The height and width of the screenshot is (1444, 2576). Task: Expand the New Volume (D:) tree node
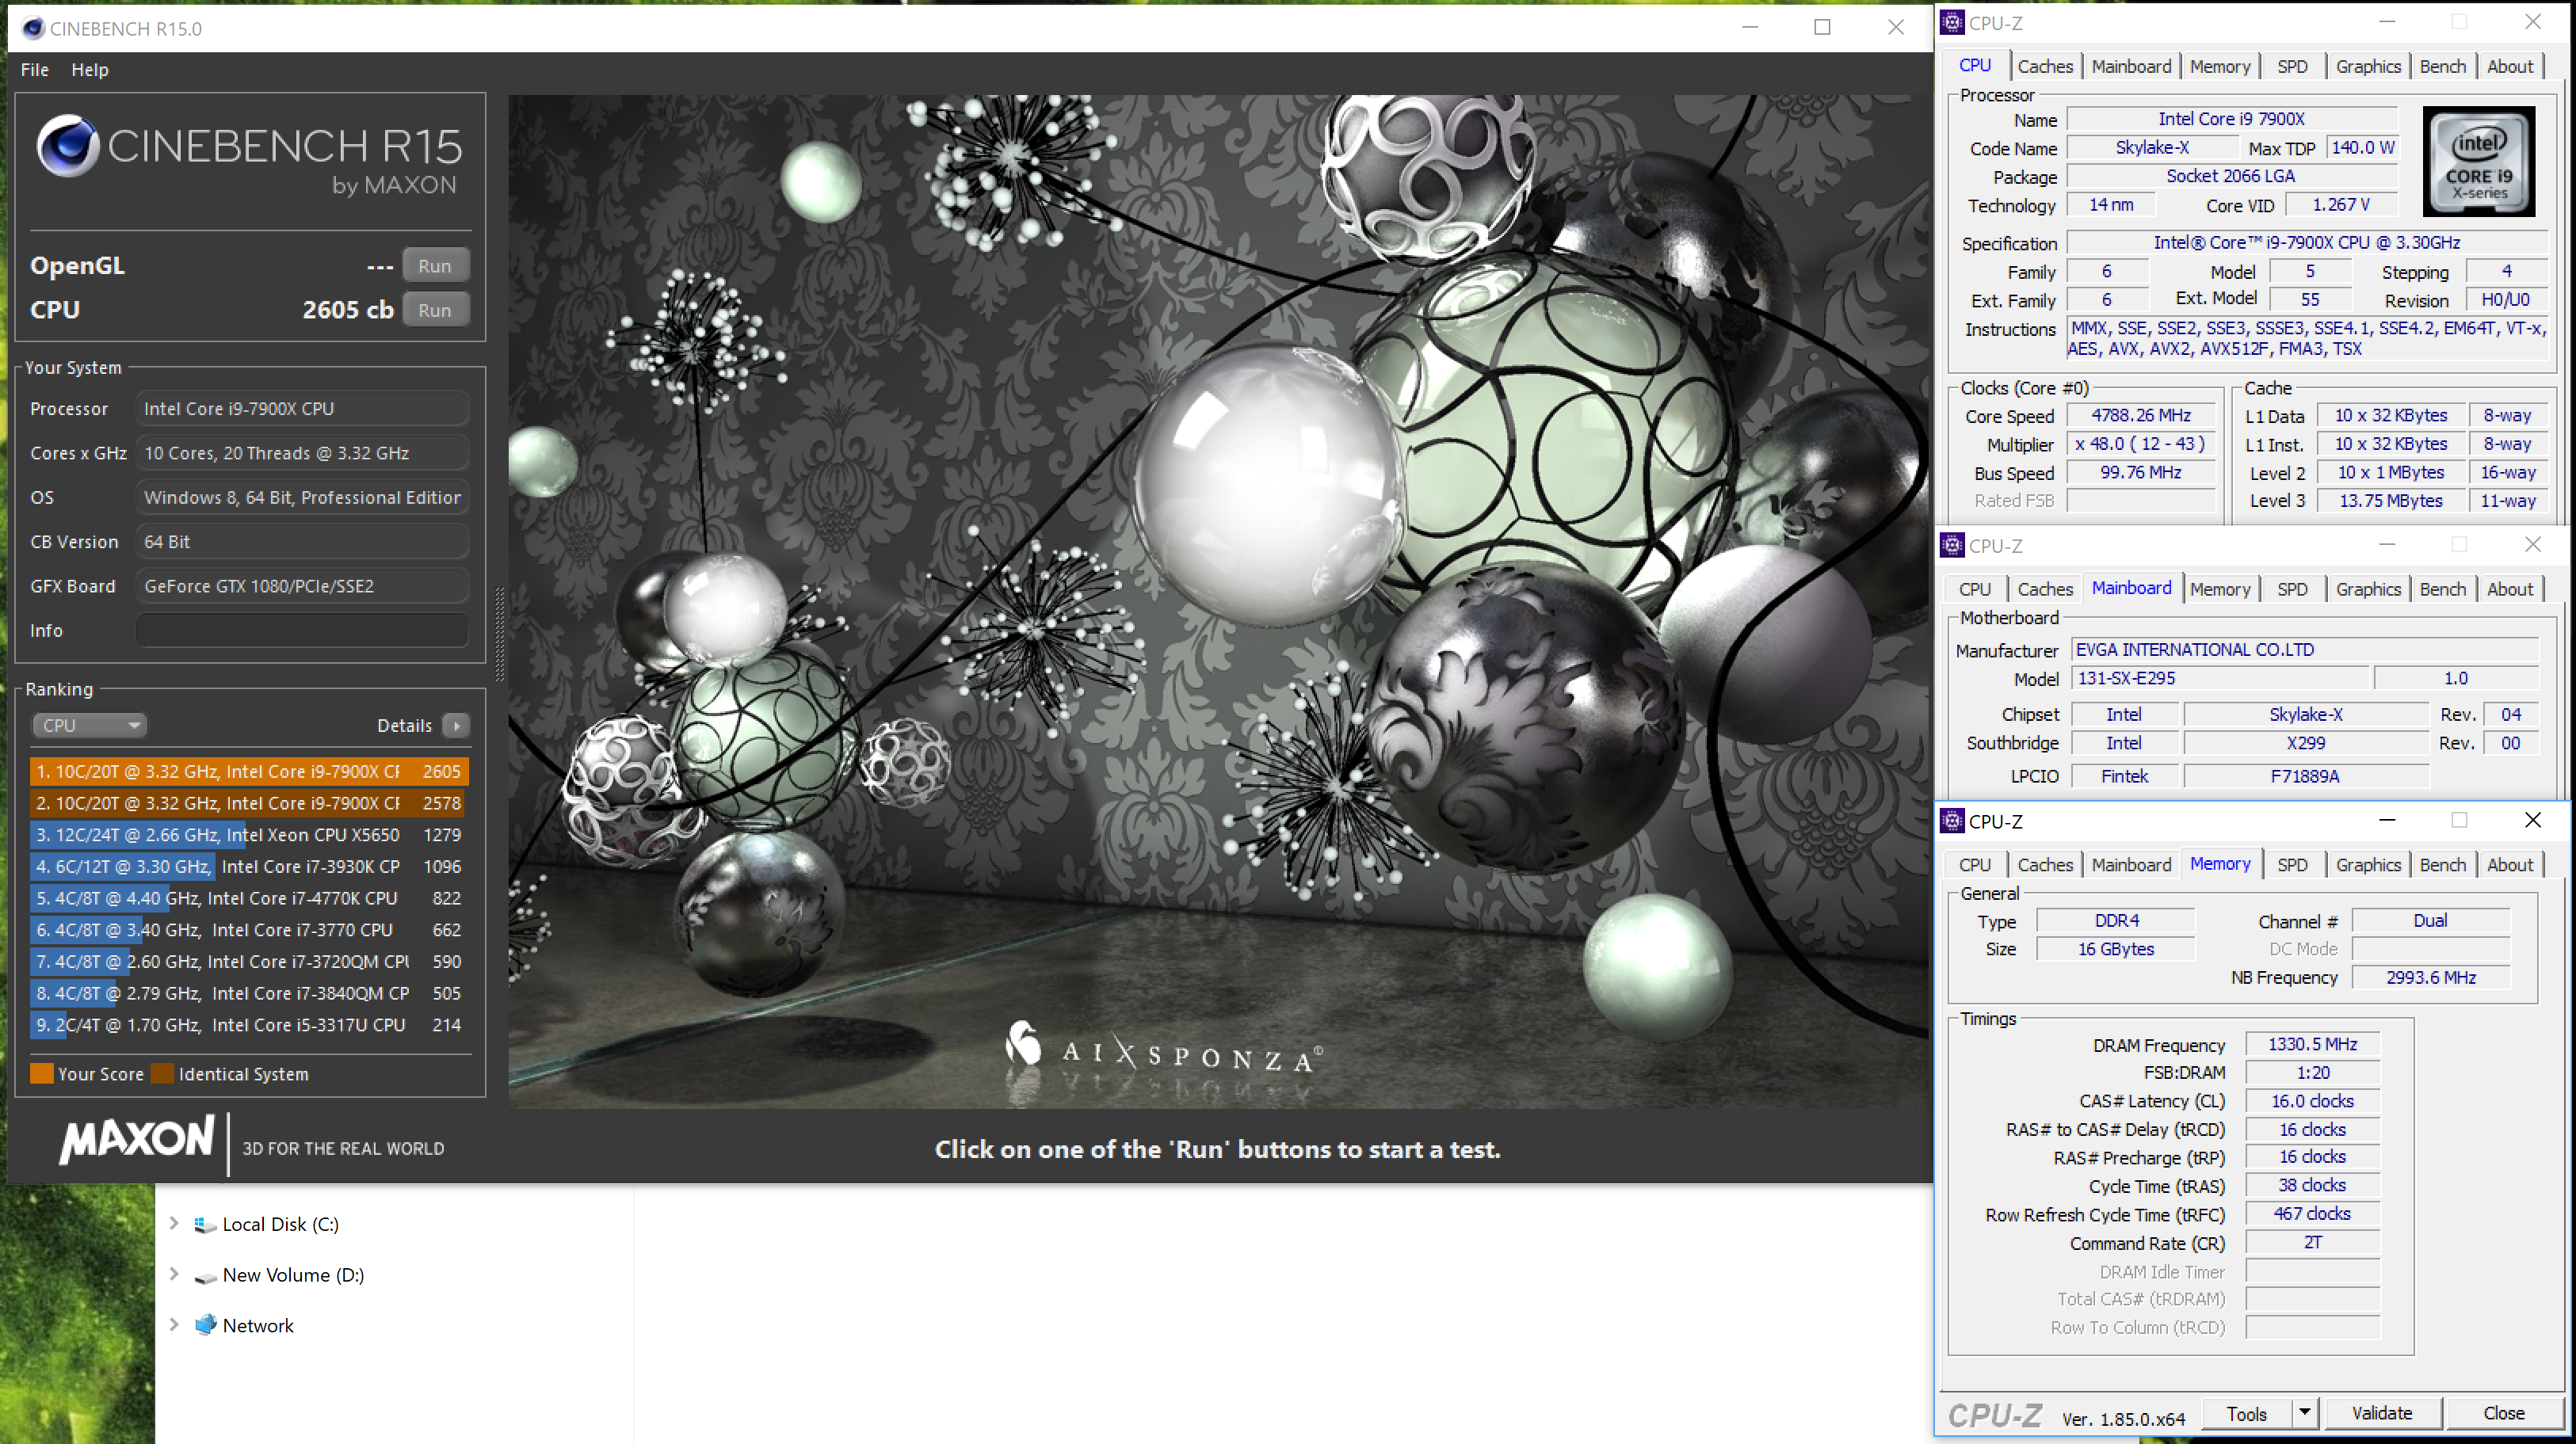click(174, 1274)
